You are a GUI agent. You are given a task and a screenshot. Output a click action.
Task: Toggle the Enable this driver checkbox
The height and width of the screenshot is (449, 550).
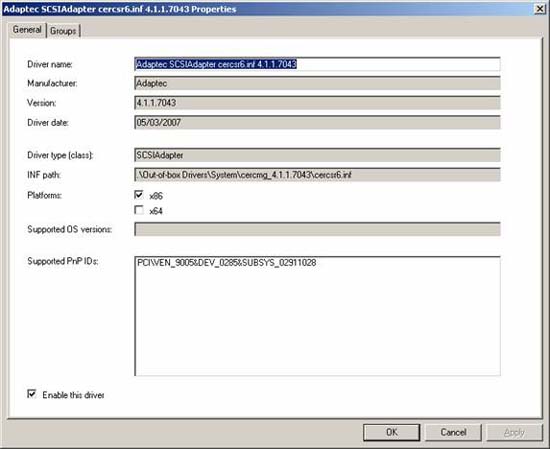click(32, 394)
